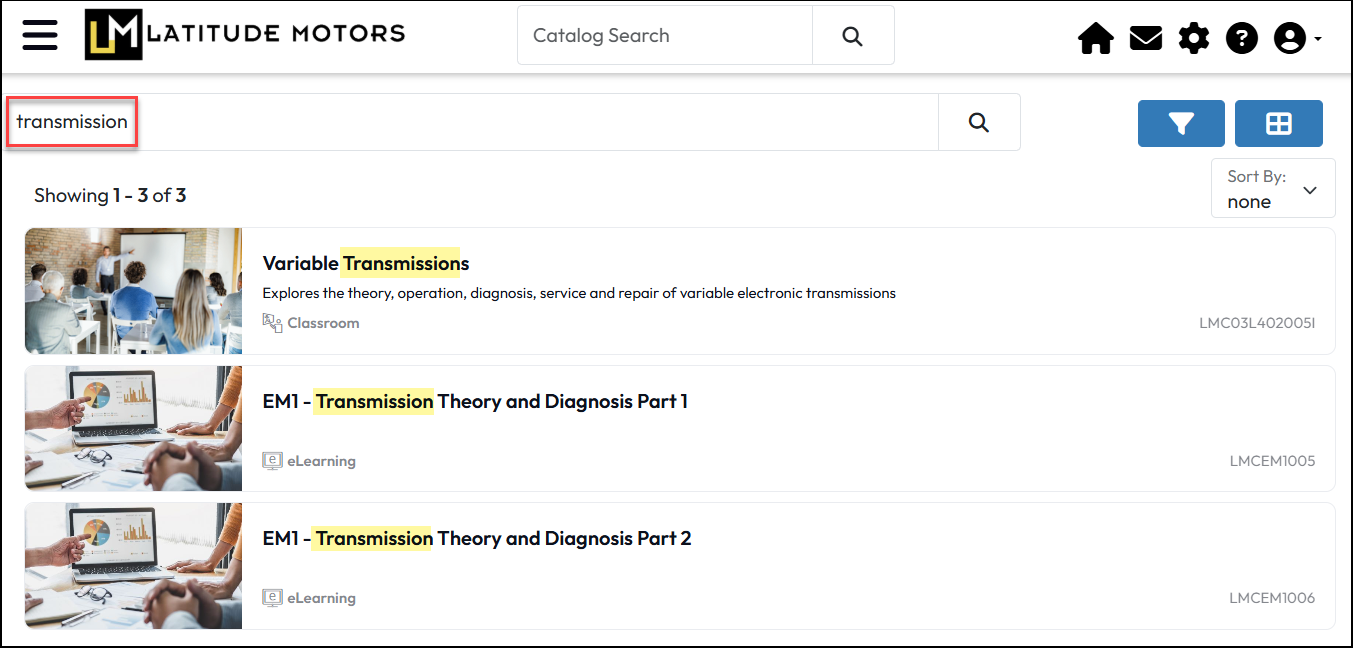Open EM1 Transmission Theory and Diagnosis Part 1
Image resolution: width=1353 pixels, height=648 pixels.
click(475, 402)
